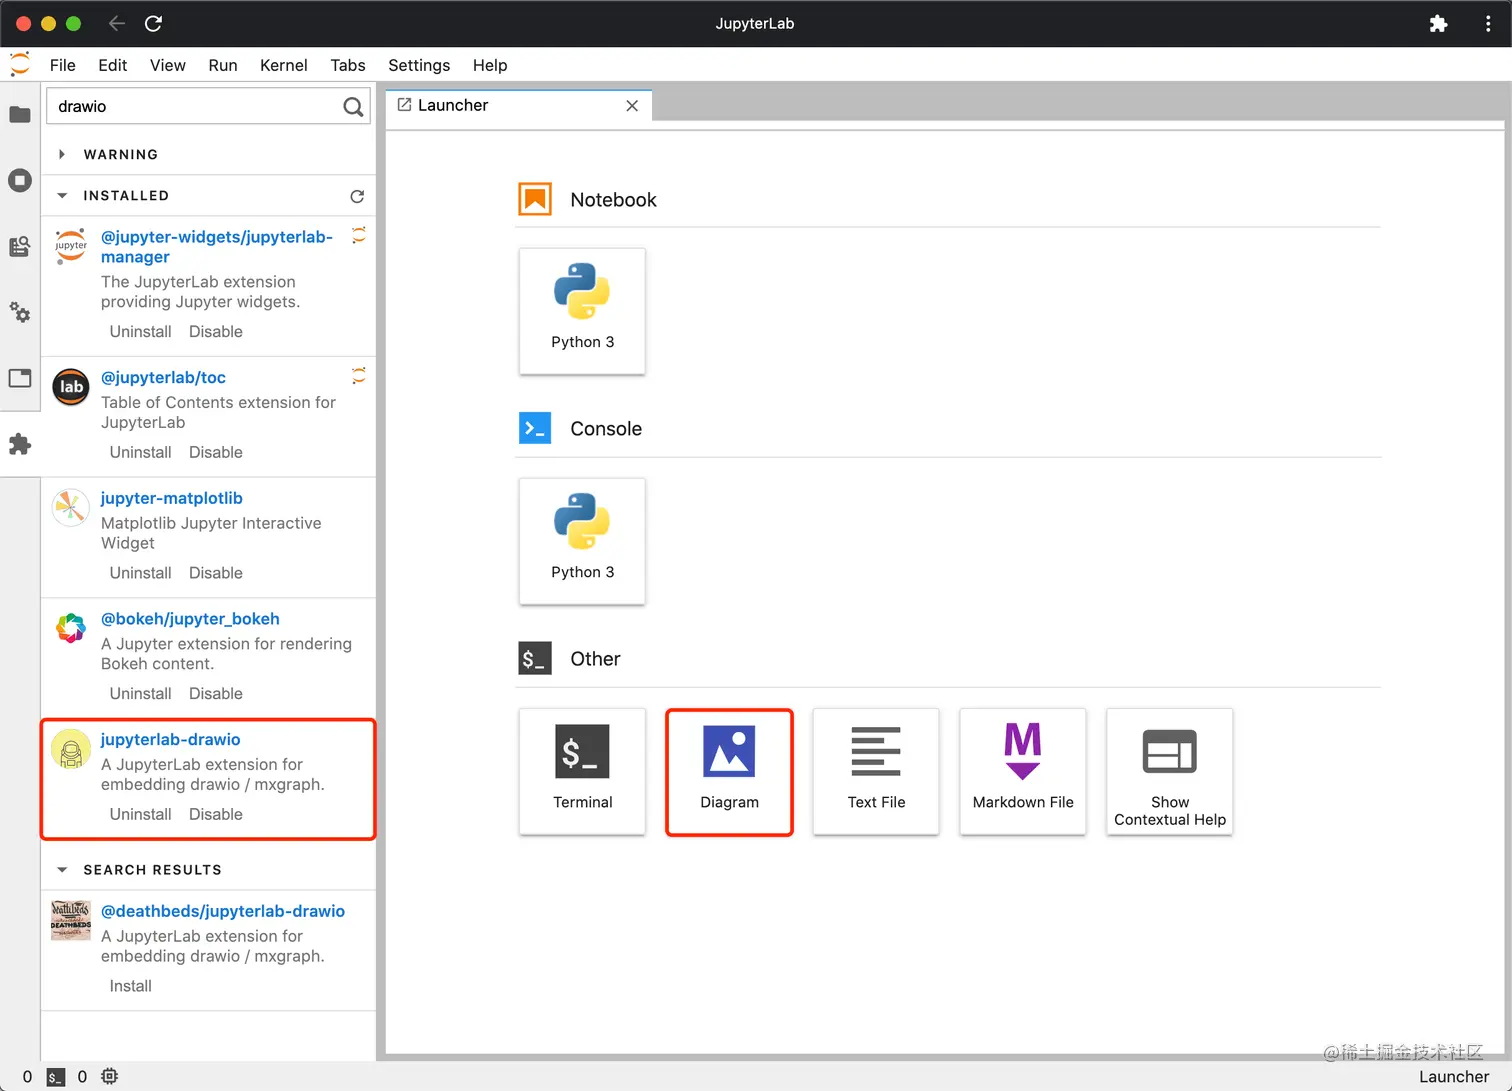Screen dimensions: 1512x1091
Task: Open the browser three-dot menu
Action: coord(1488,24)
